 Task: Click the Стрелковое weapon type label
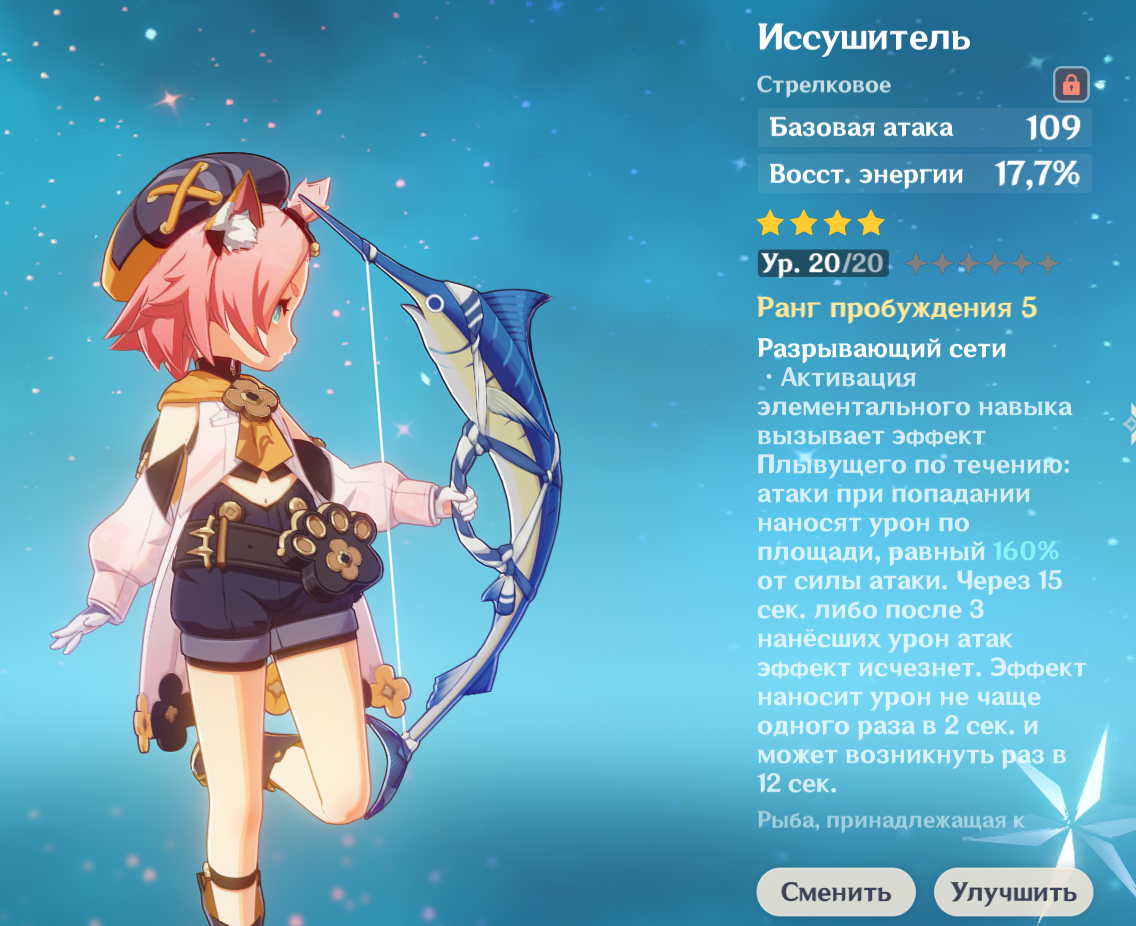pyautogui.click(x=824, y=85)
